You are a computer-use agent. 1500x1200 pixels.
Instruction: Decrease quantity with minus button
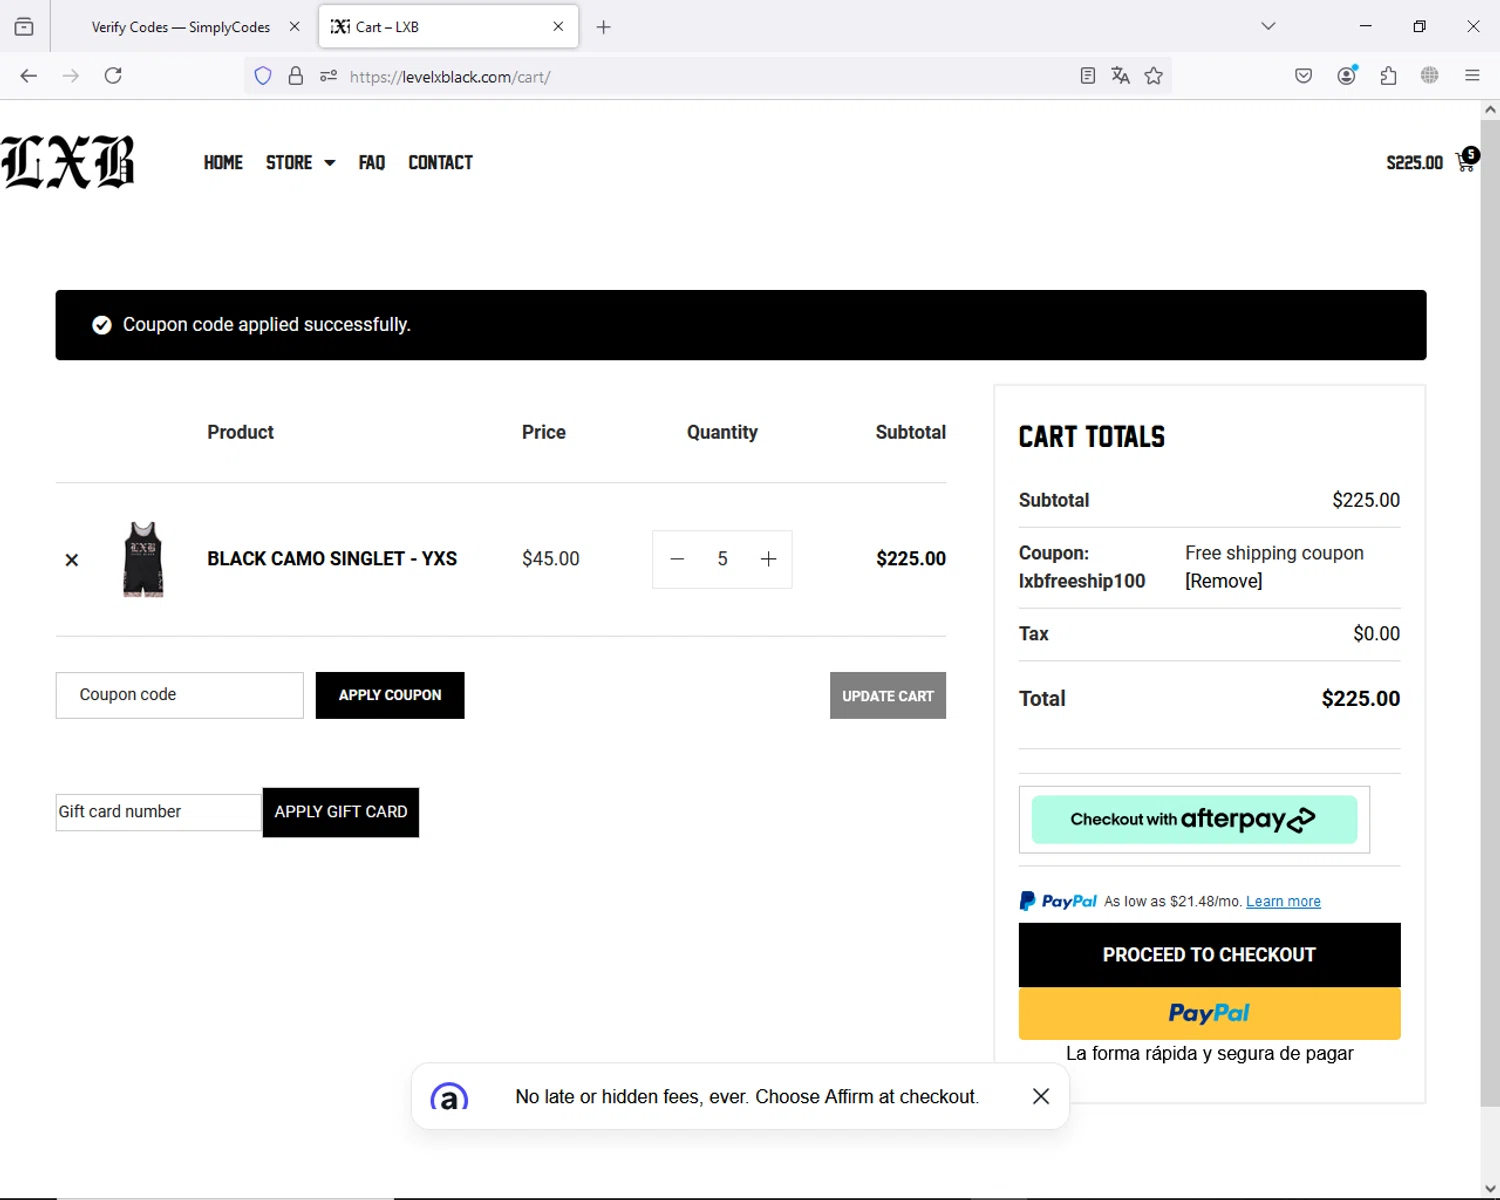pos(677,559)
